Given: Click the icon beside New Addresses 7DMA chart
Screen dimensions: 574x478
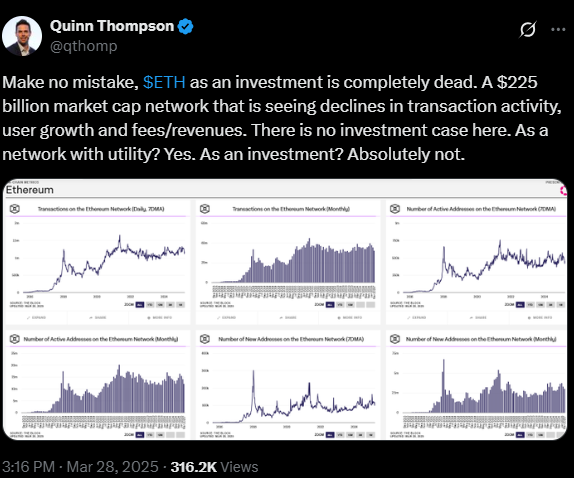Looking at the screenshot, I should point(205,339).
